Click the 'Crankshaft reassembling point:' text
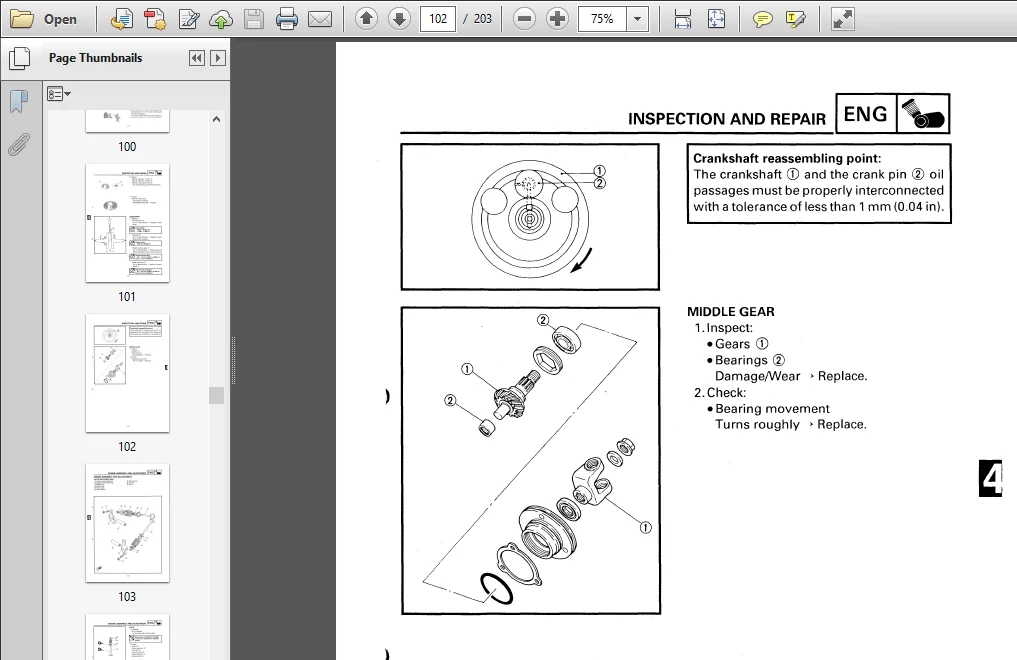This screenshot has width=1017, height=660. tap(787, 158)
